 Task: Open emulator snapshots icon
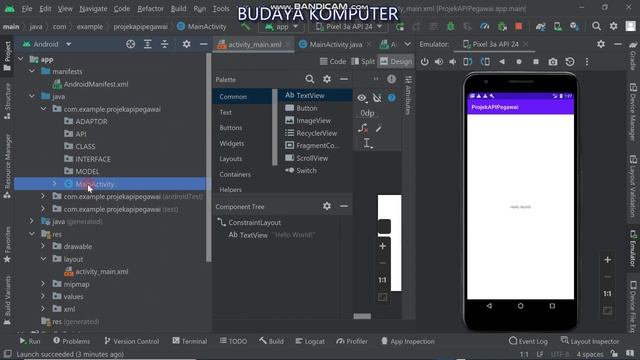point(570,62)
